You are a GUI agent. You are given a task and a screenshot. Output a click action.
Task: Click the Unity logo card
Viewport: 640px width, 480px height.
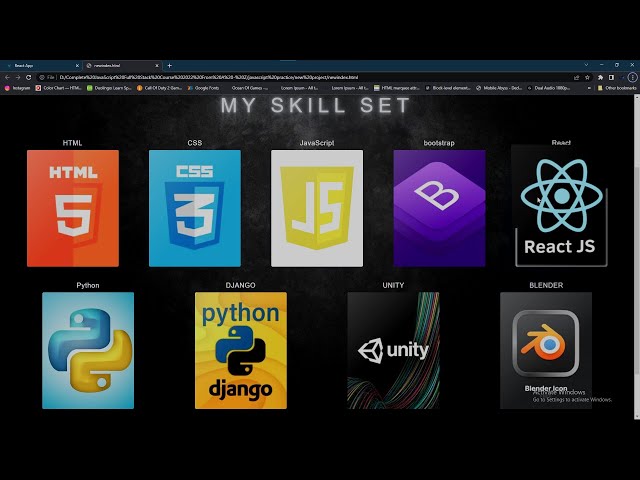(x=393, y=350)
